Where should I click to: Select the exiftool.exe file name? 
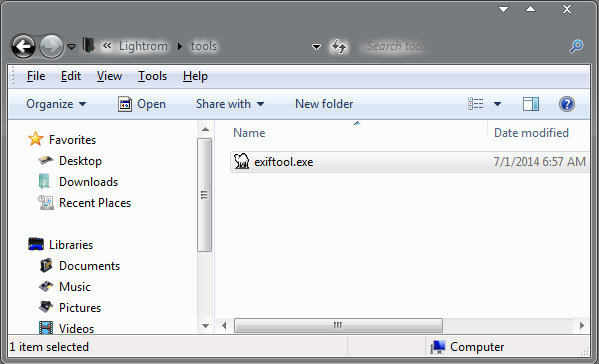[284, 162]
